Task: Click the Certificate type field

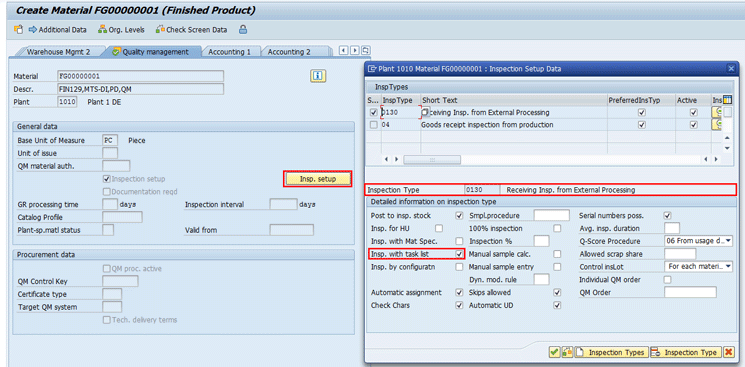Action: (x=112, y=294)
